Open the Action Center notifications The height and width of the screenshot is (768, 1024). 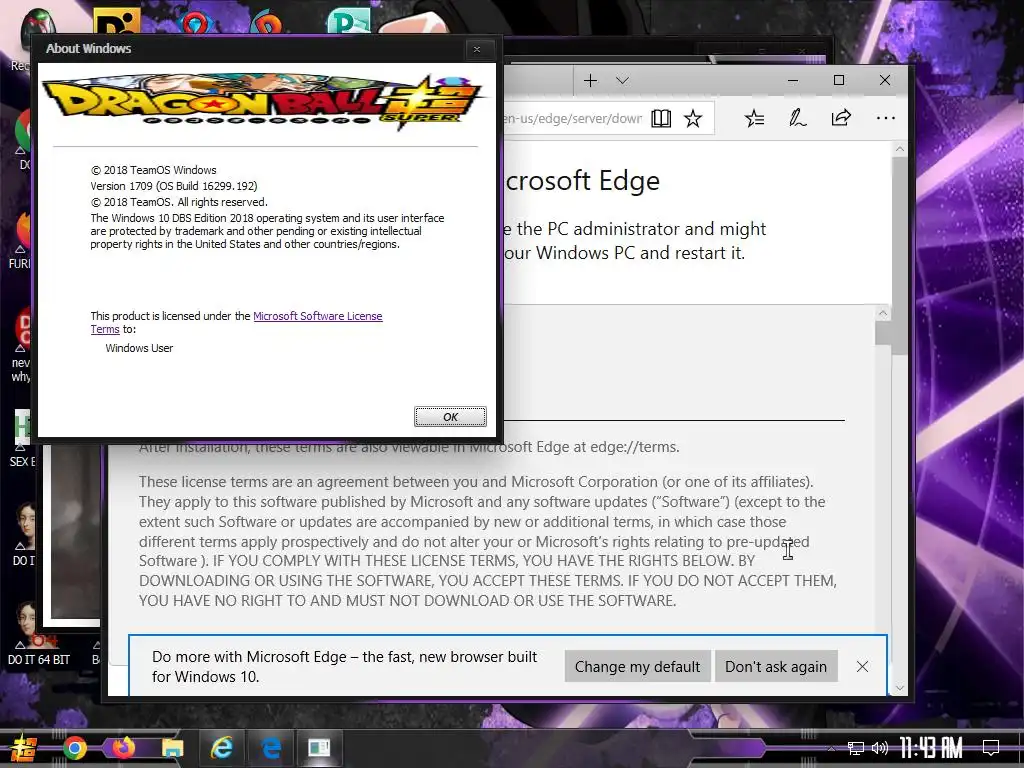pos(991,748)
